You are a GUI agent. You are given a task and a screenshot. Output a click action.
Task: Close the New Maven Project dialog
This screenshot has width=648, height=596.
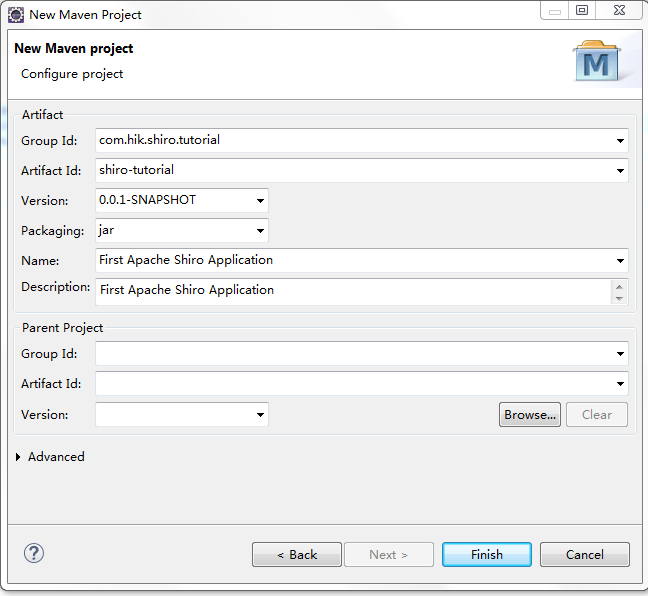619,11
